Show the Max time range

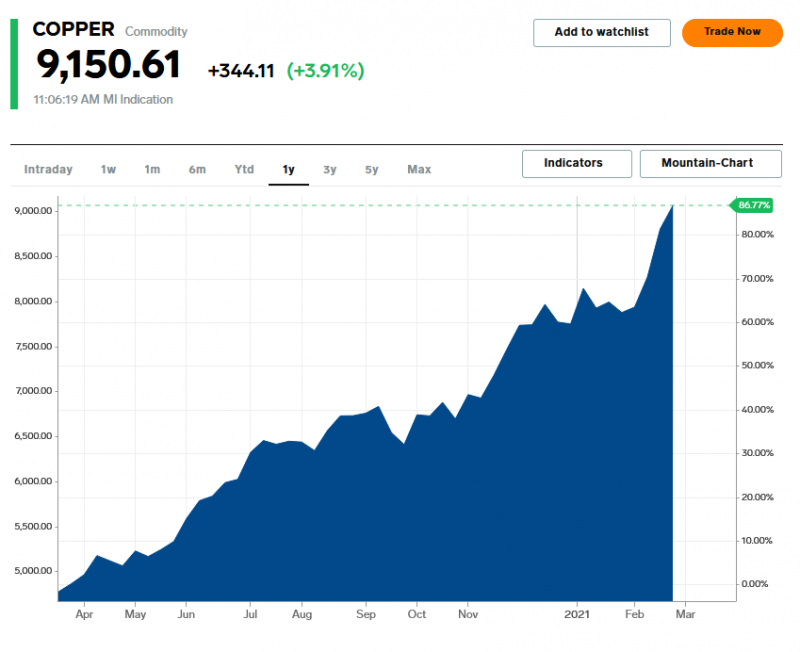coord(419,169)
